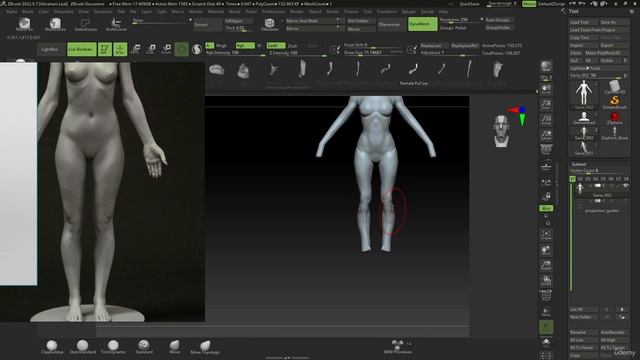Select the ZModeler brush icon
The width and height of the screenshot is (640, 360).
click(x=269, y=24)
